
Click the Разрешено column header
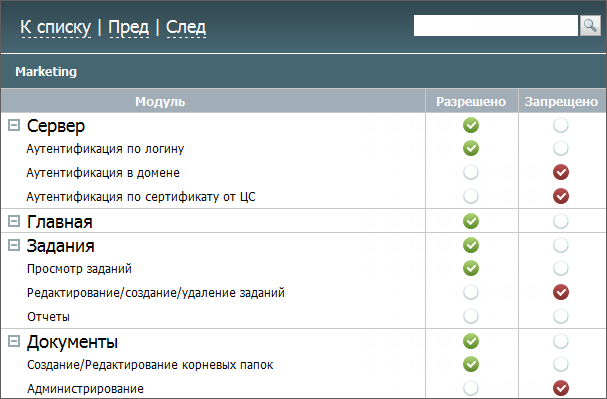(x=471, y=101)
